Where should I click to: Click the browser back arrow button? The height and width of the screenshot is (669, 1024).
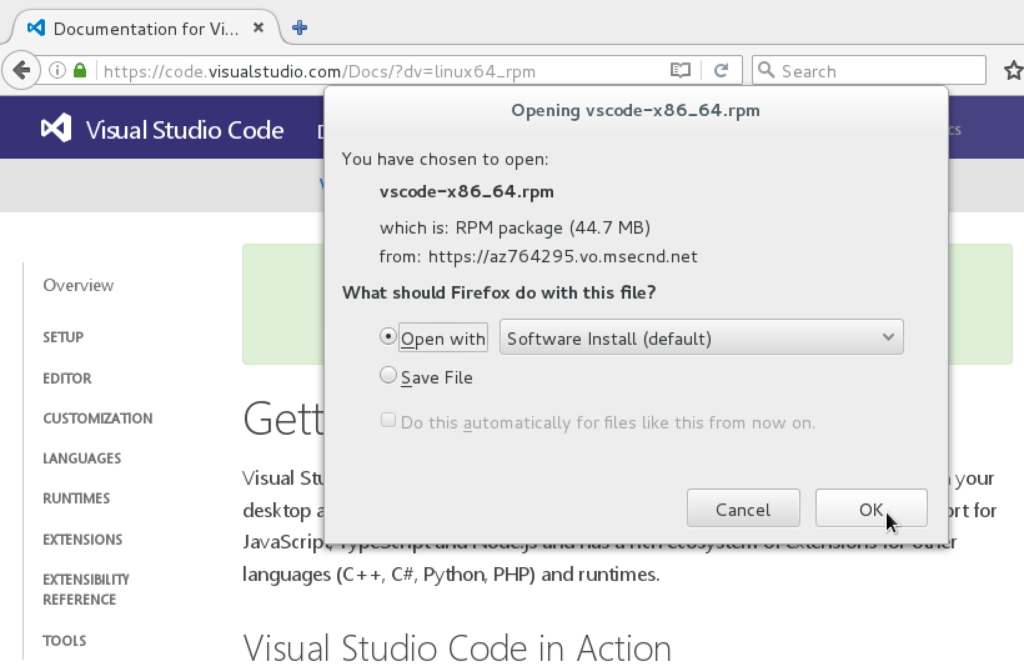(x=20, y=71)
